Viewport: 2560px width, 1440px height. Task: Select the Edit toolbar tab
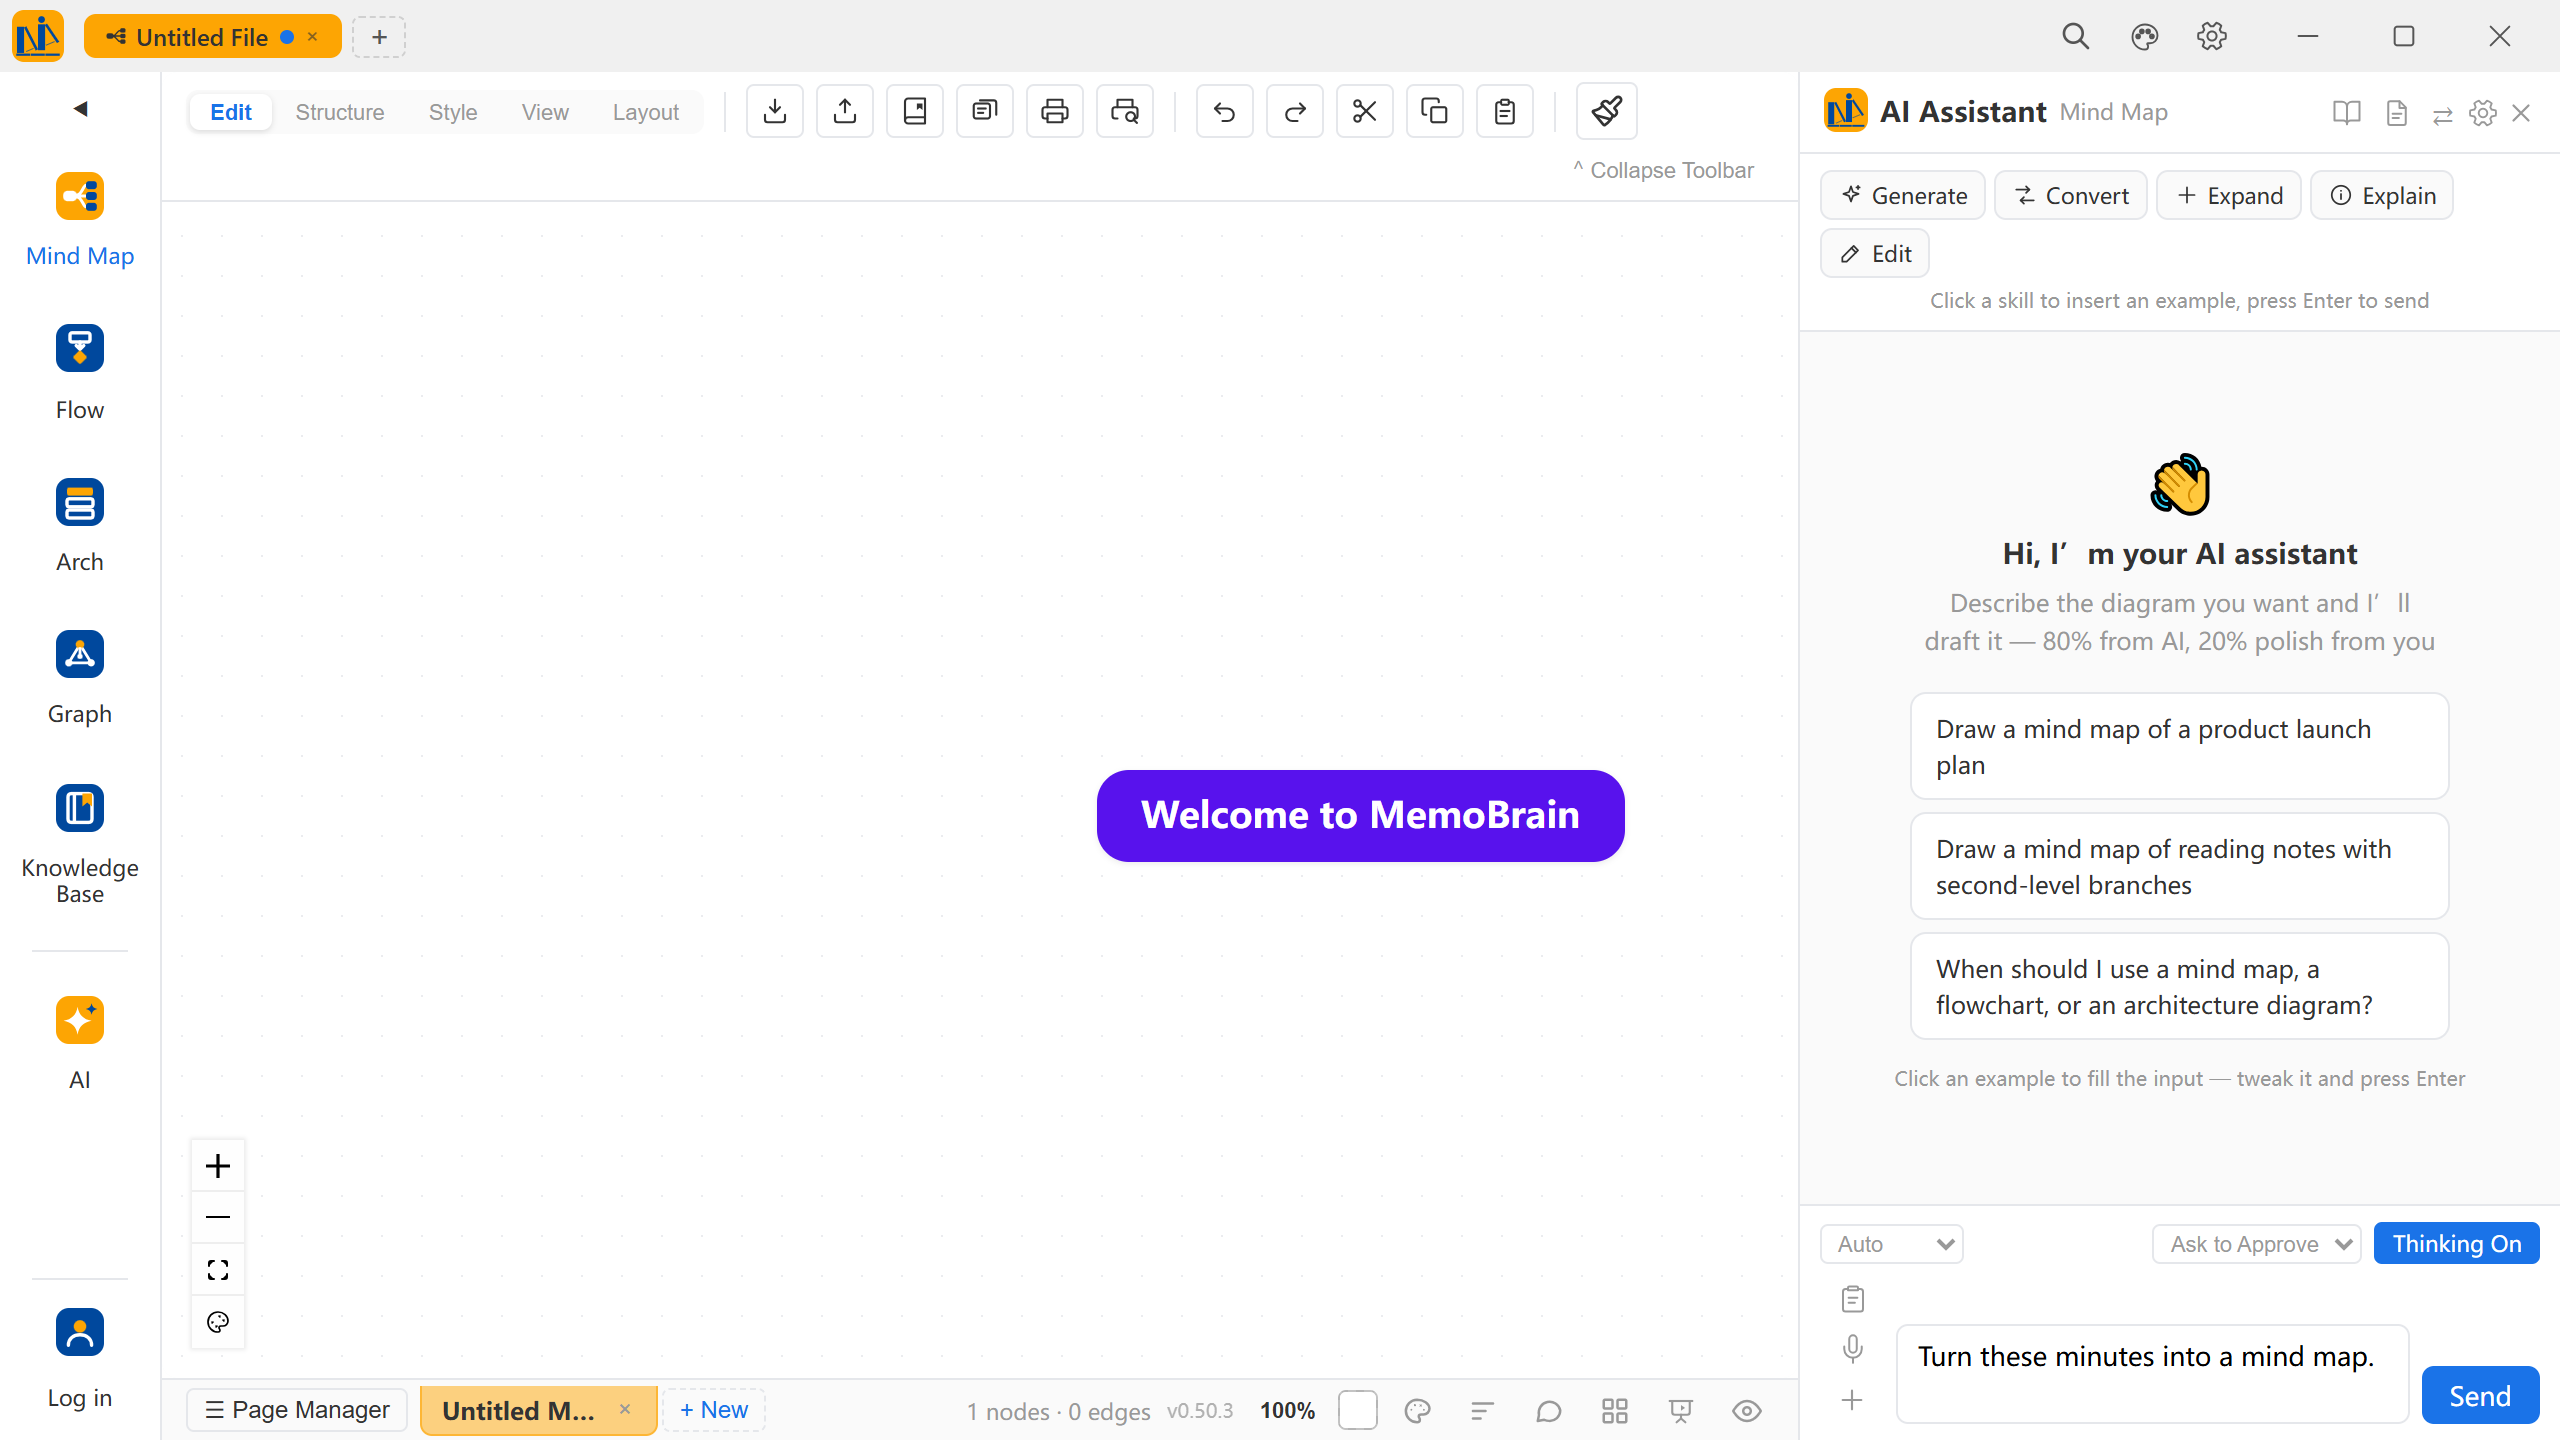[x=231, y=112]
